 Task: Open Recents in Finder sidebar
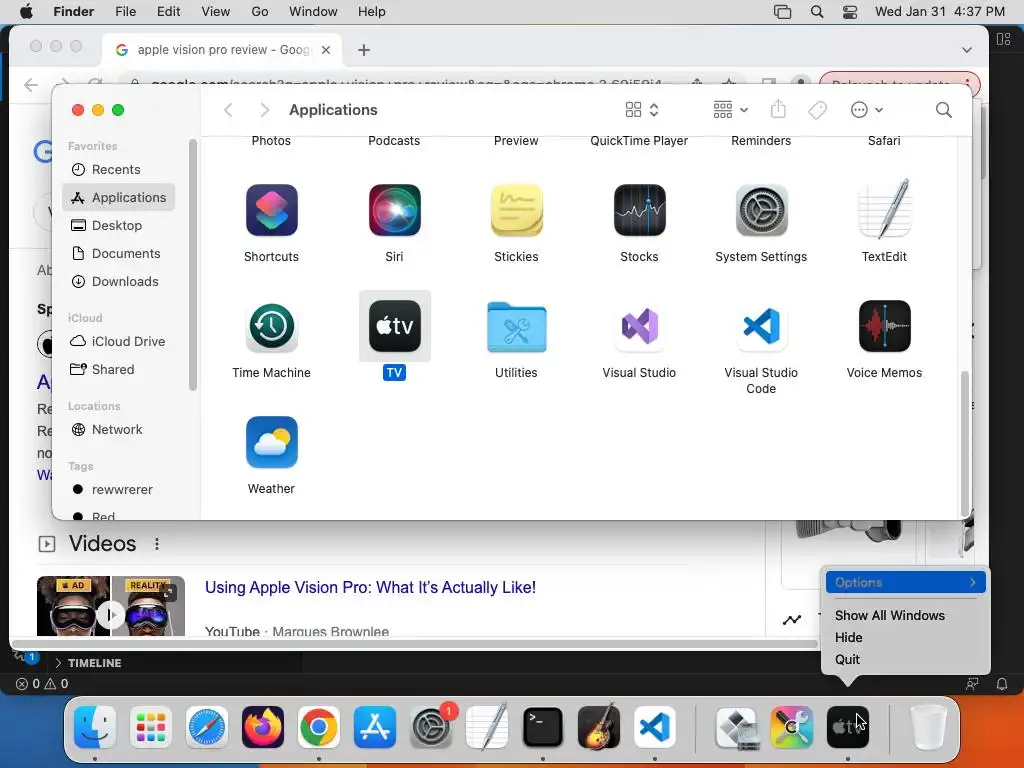(118, 170)
